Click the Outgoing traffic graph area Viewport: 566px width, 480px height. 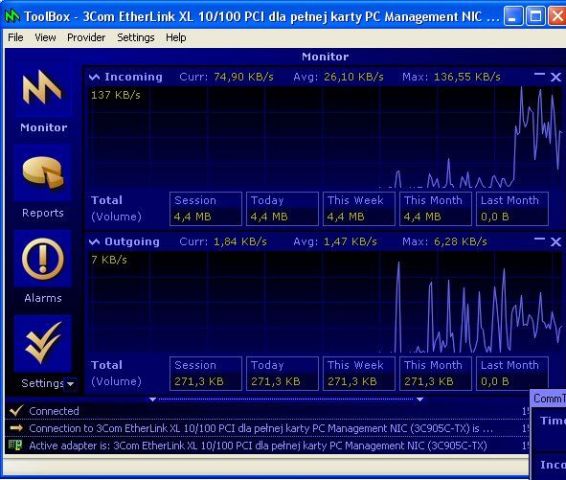pos(325,302)
